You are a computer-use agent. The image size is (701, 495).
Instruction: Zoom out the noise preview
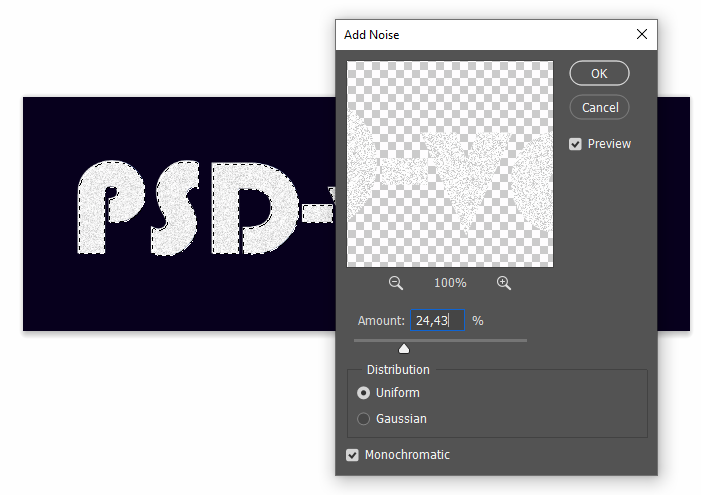coord(396,283)
